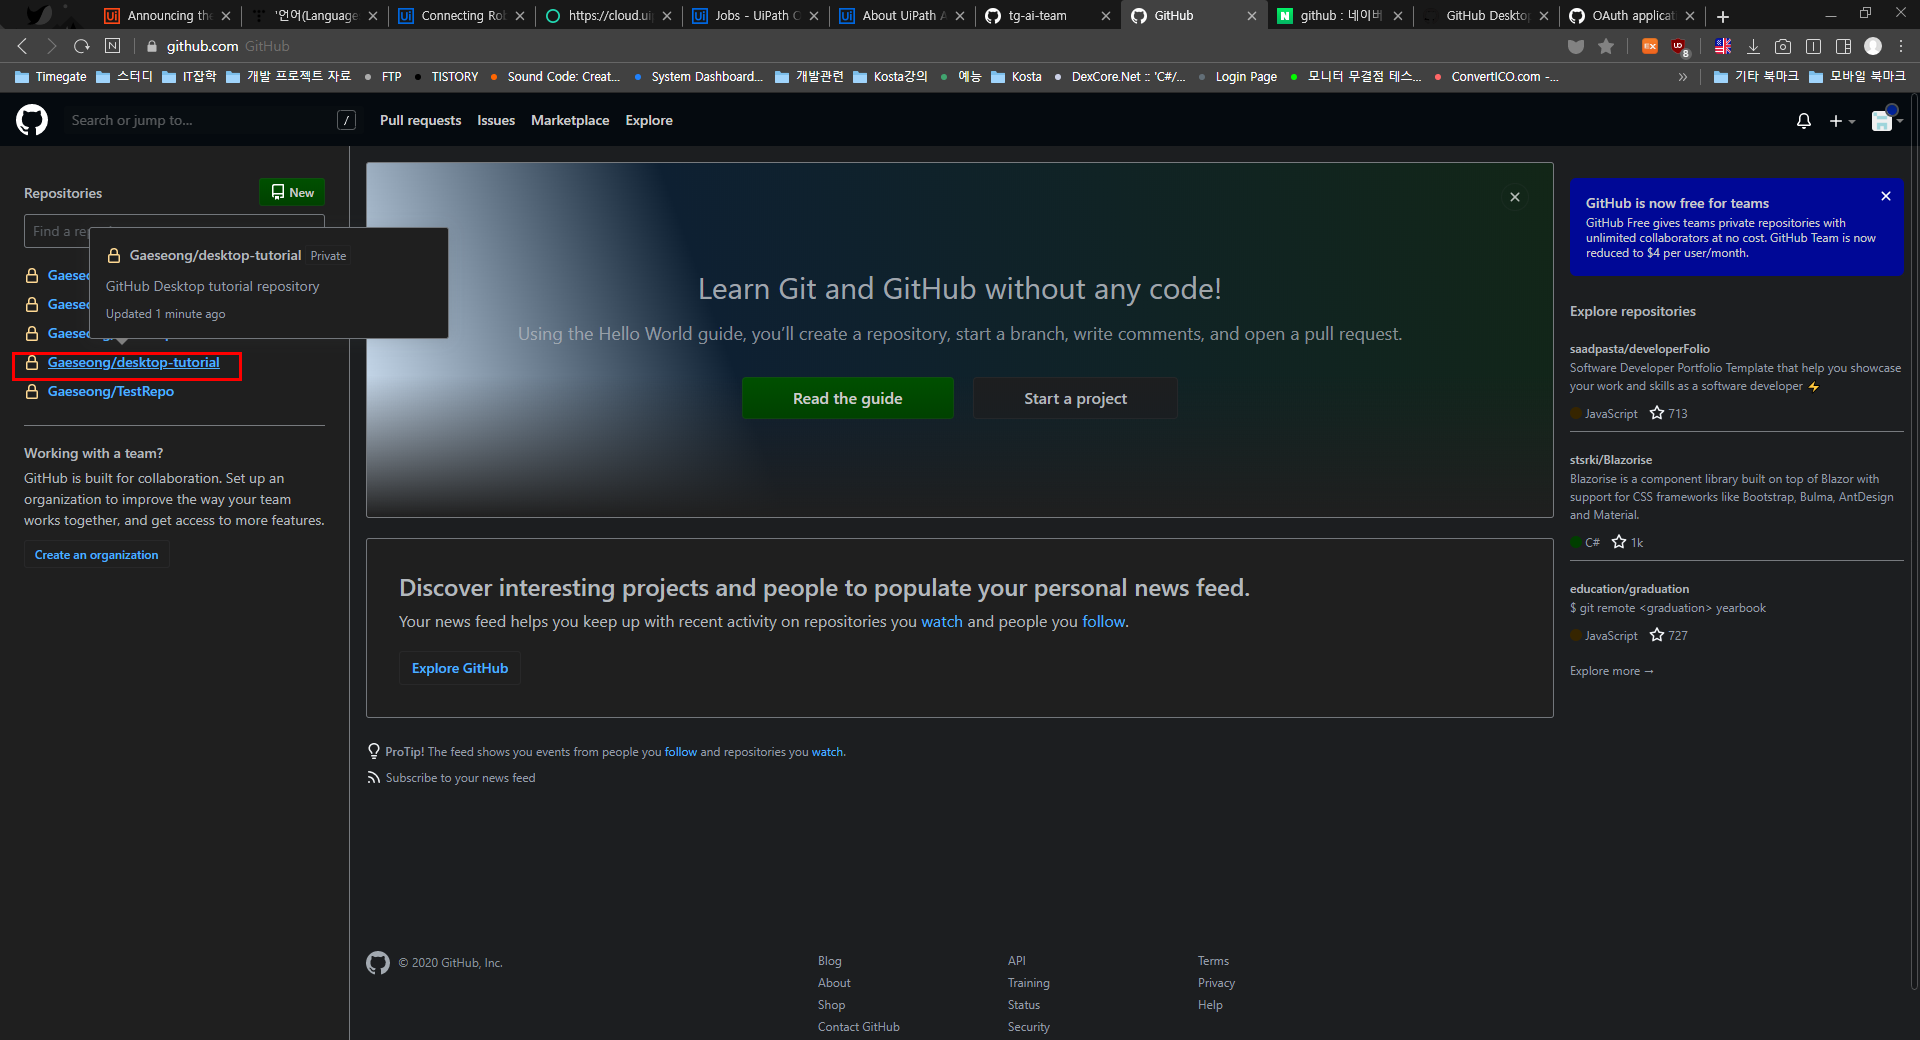The width and height of the screenshot is (1920, 1040).
Task: Open the Login Page bookmark
Action: (1237, 77)
